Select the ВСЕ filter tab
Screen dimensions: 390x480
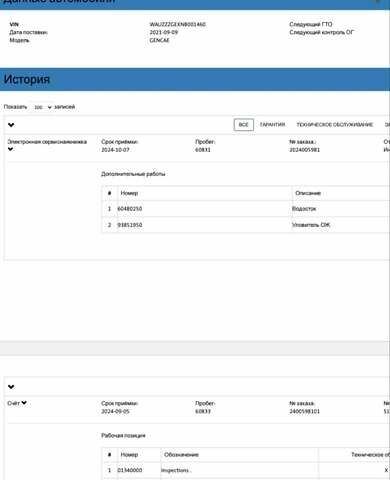pyautogui.click(x=244, y=125)
